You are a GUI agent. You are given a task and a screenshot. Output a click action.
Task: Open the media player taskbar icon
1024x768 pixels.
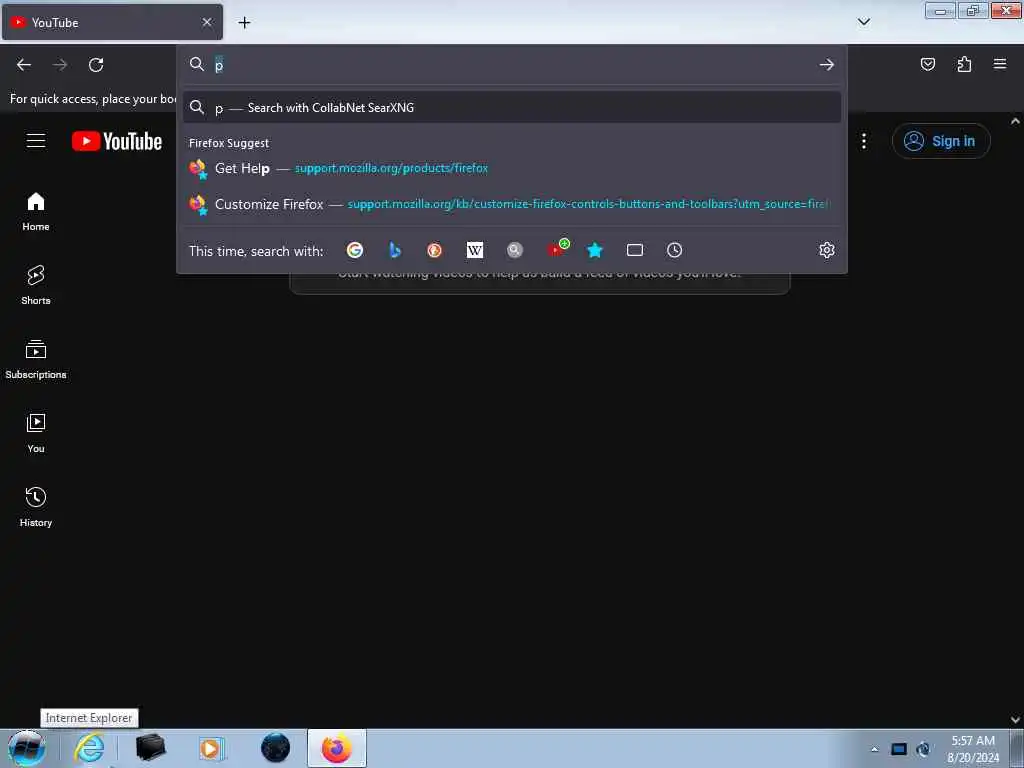click(x=212, y=748)
